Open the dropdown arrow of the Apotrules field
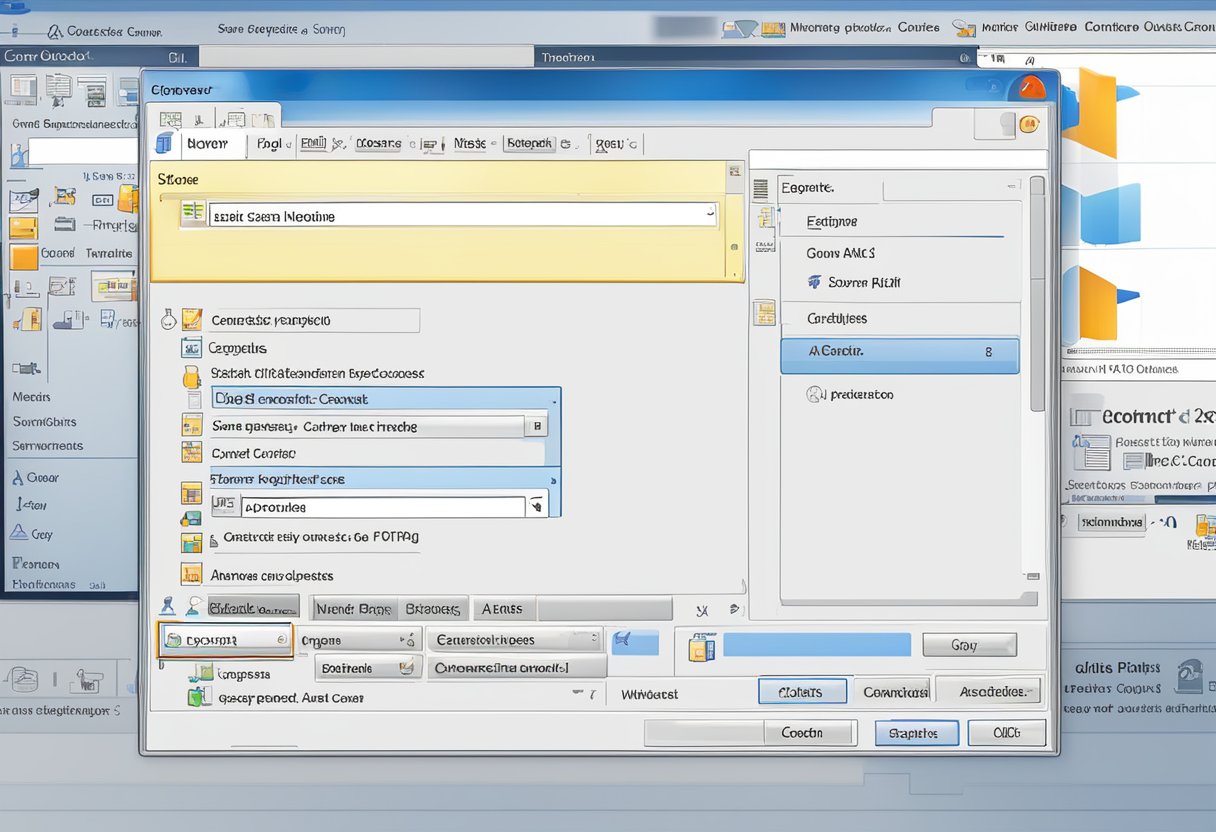Image resolution: width=1216 pixels, height=832 pixels. click(537, 507)
